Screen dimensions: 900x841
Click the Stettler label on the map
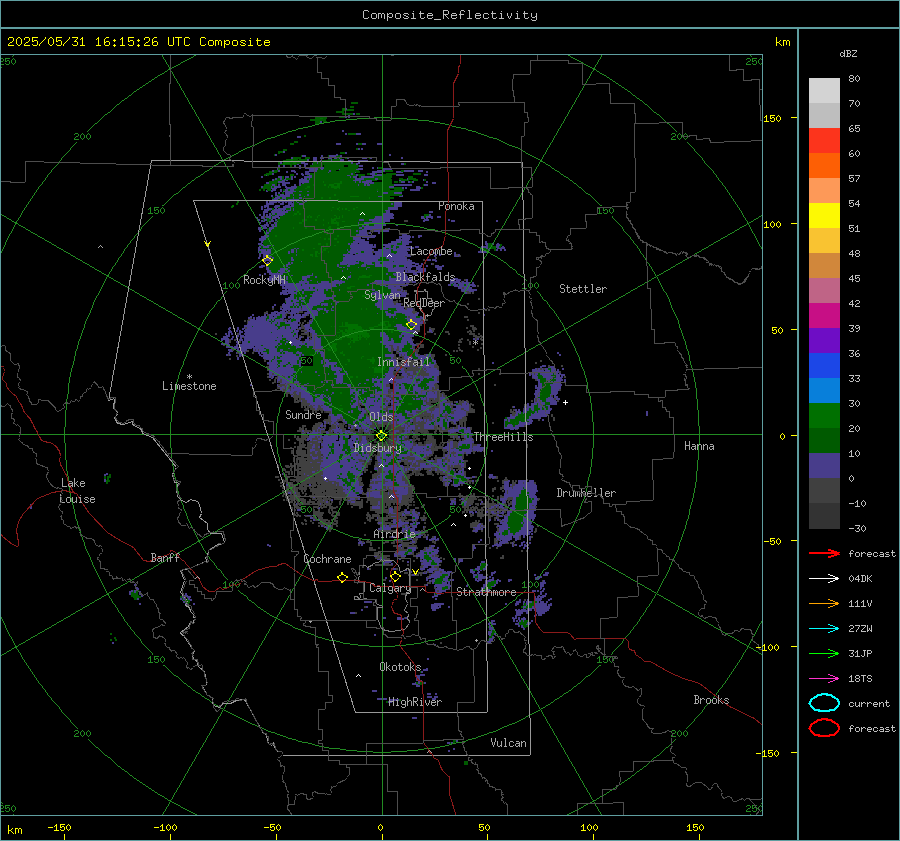(x=583, y=289)
